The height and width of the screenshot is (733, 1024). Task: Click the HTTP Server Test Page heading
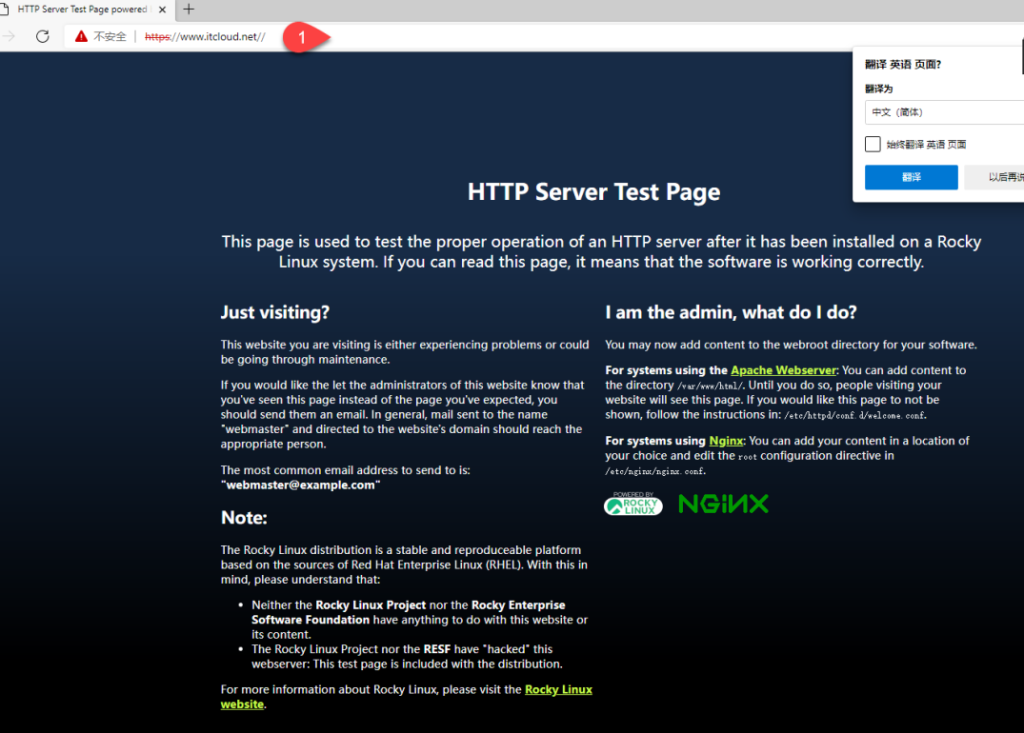593,192
